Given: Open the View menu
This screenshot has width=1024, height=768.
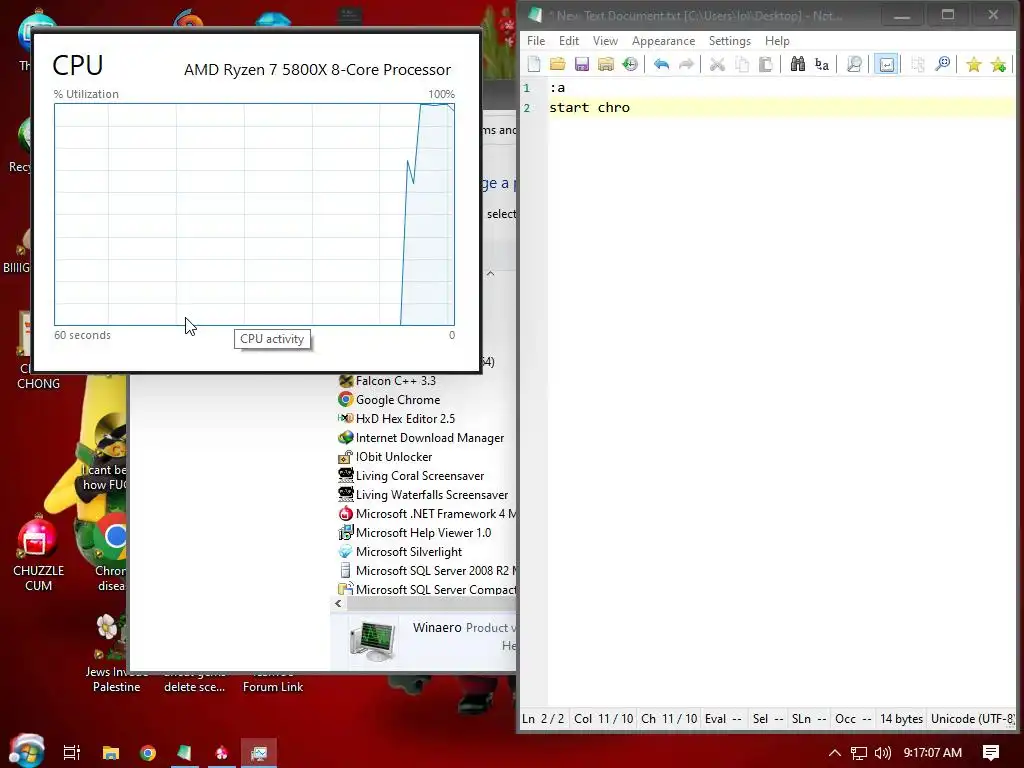Looking at the screenshot, I should [x=605, y=40].
